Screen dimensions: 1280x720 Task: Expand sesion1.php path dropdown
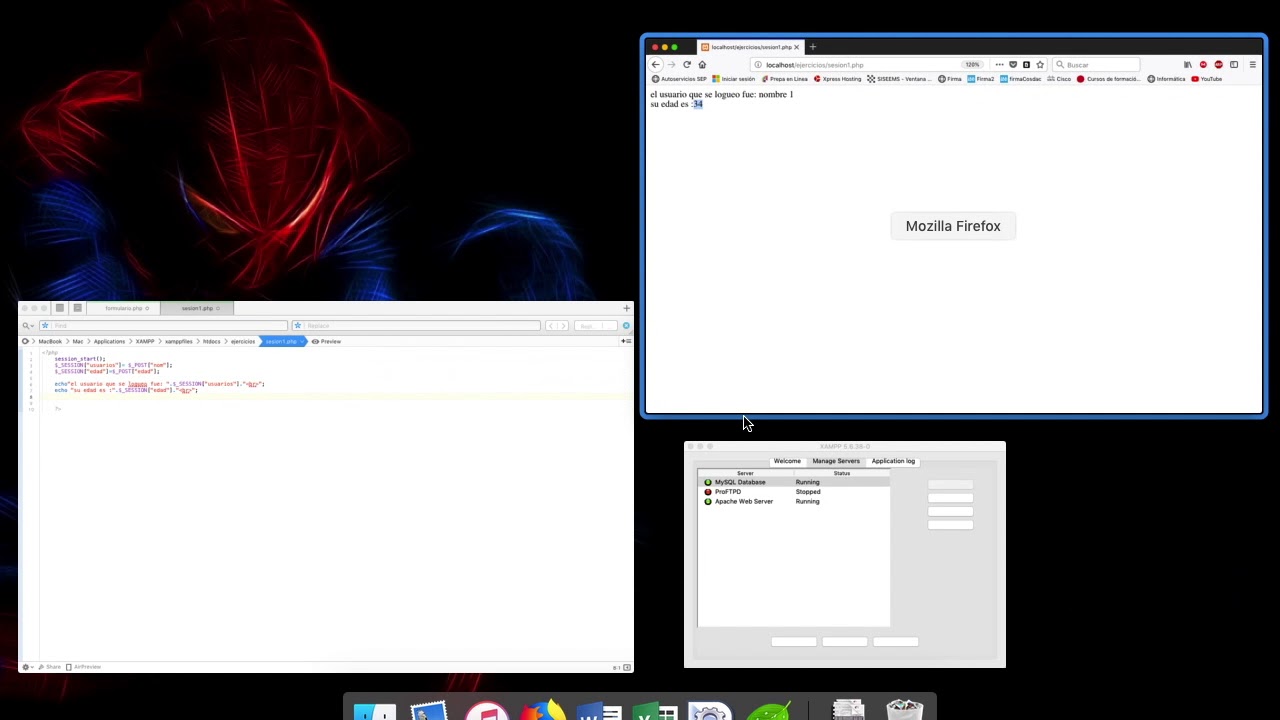tap(284, 342)
